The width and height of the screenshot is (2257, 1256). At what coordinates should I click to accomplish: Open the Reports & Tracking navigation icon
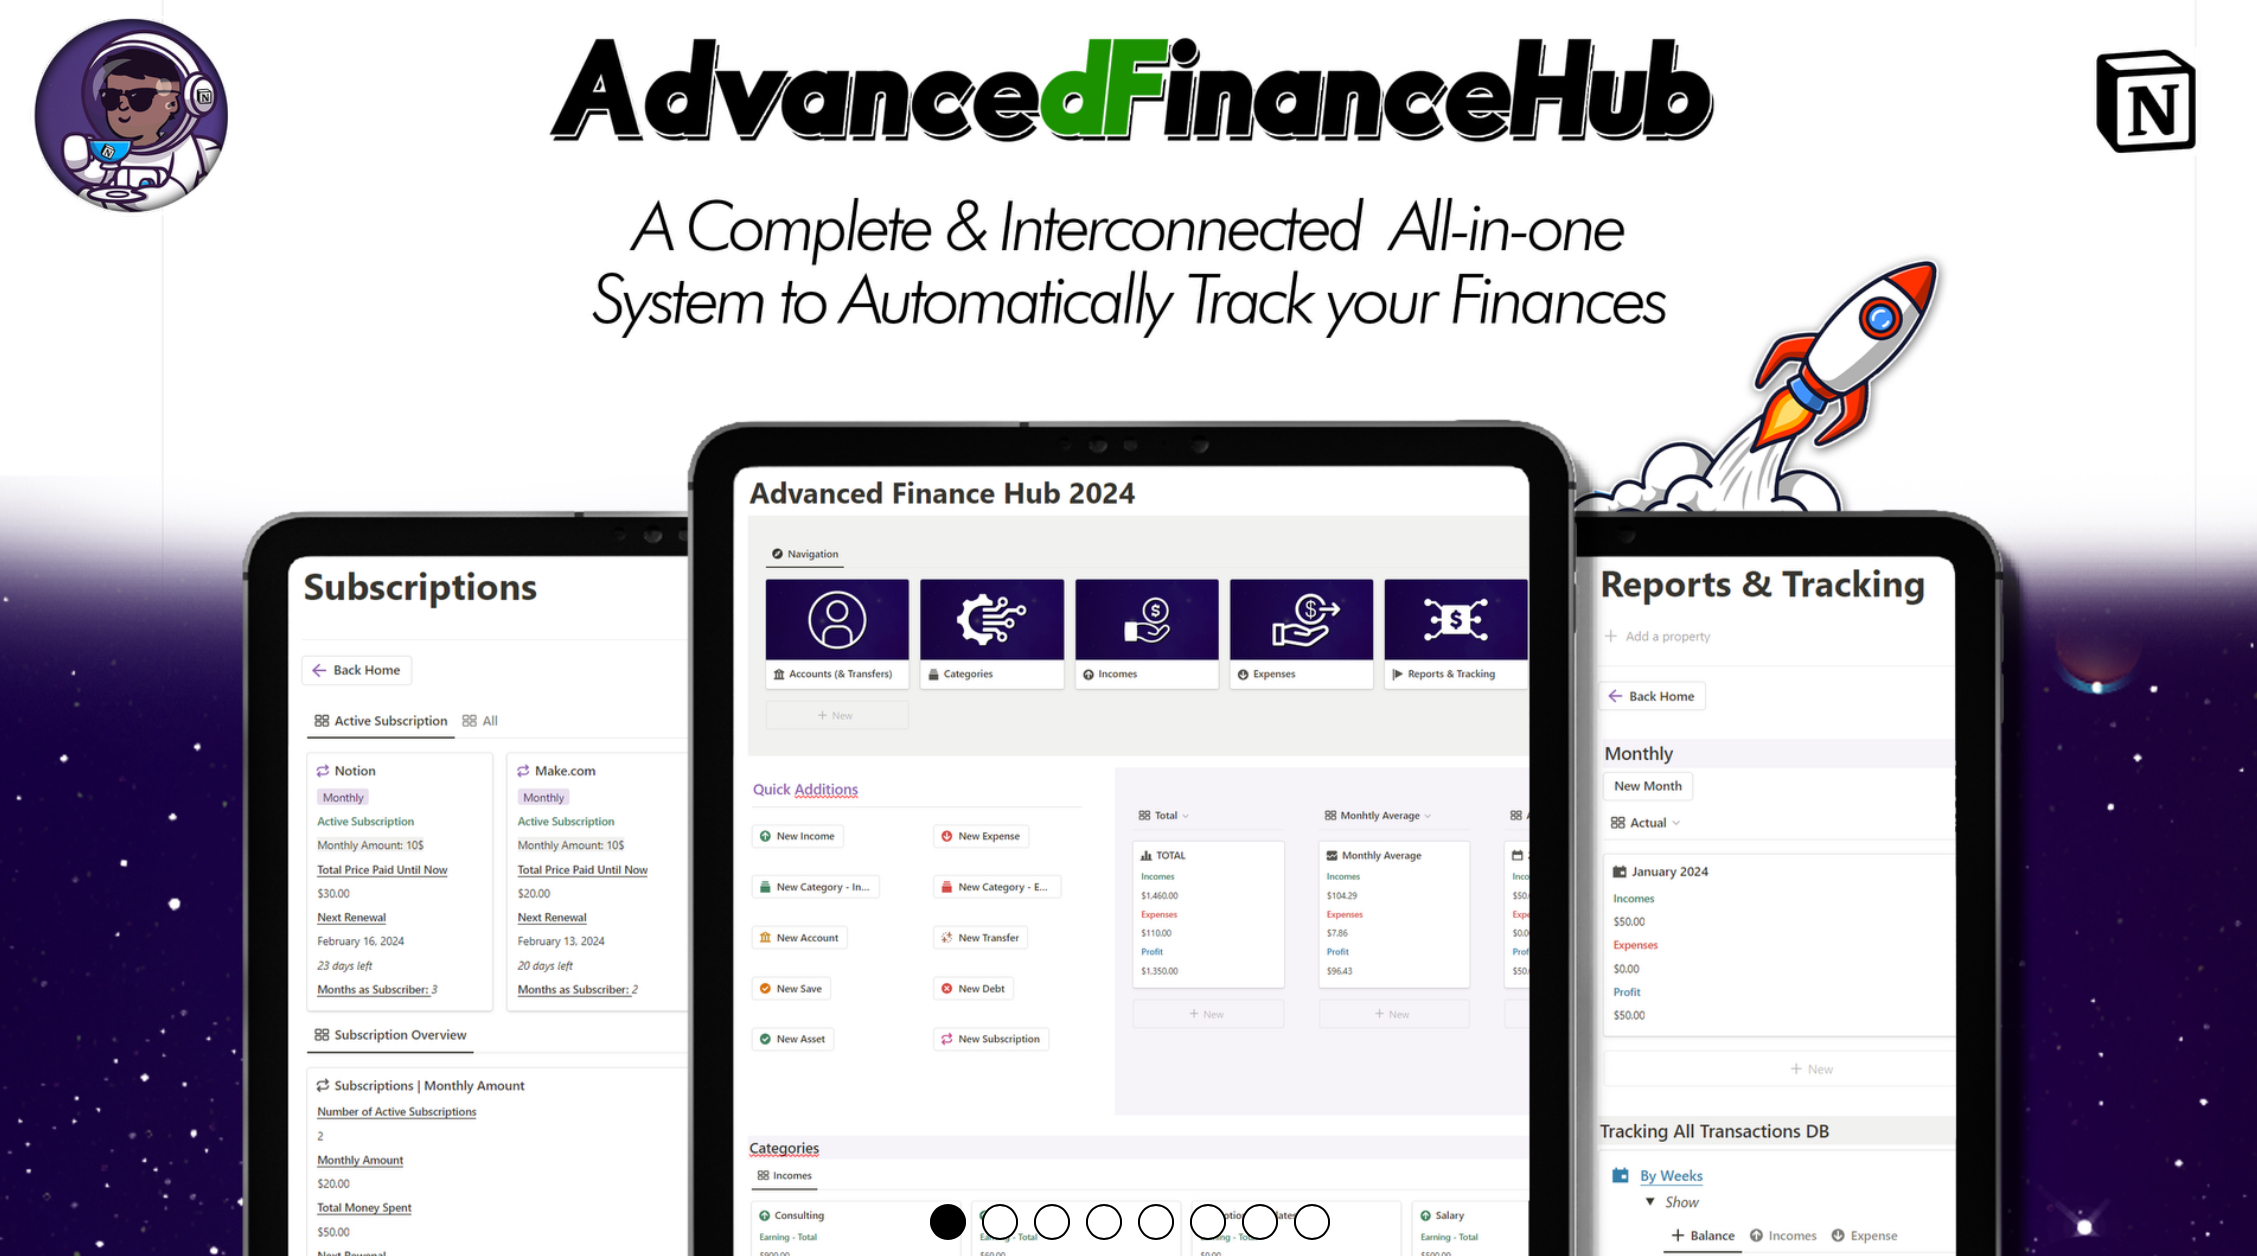click(1452, 617)
